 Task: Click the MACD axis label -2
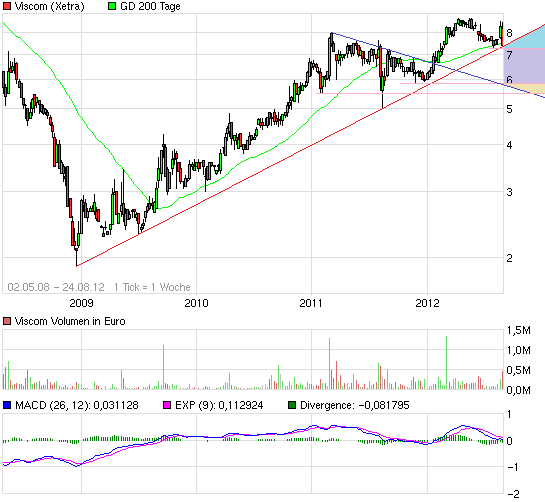(513, 494)
